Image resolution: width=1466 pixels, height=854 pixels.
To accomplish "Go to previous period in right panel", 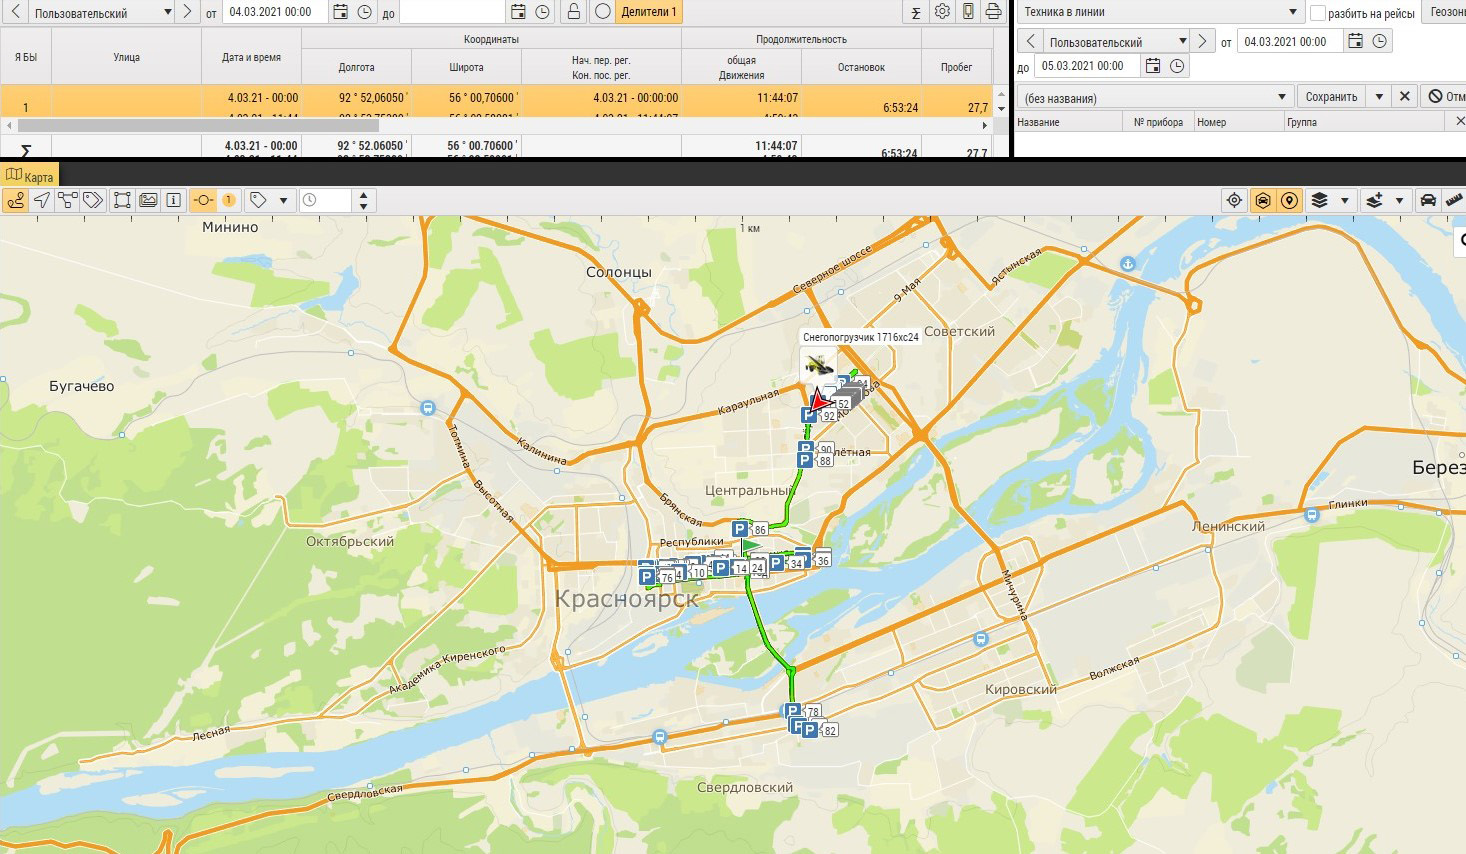I will point(1031,42).
